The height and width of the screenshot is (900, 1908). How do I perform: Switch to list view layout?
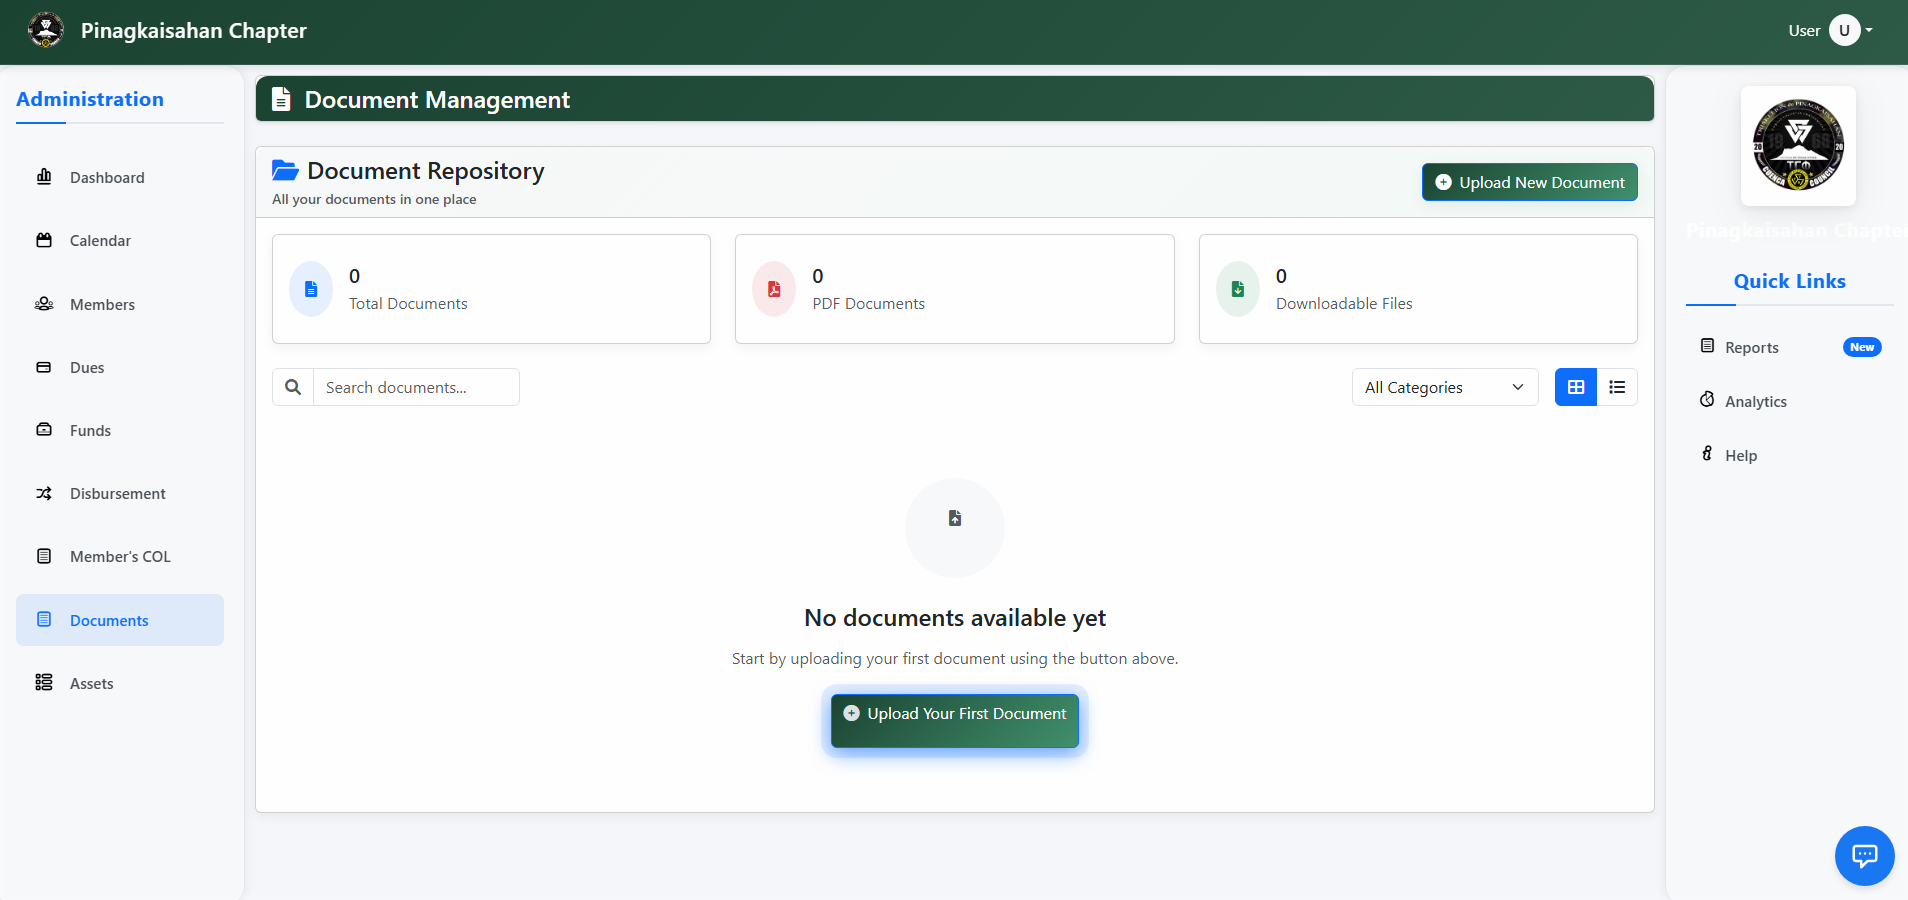1617,387
